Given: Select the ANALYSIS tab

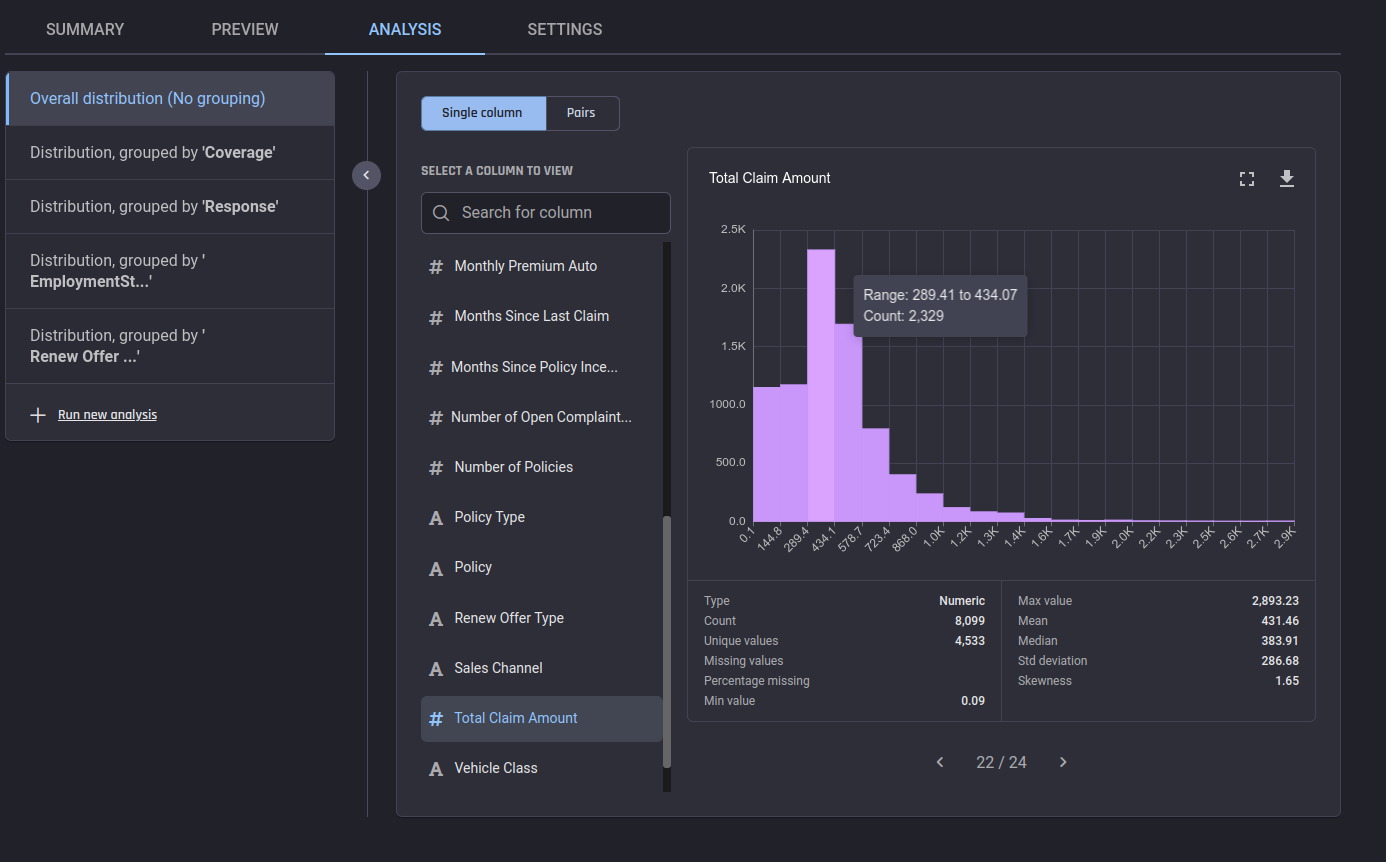Looking at the screenshot, I should click(x=405, y=29).
